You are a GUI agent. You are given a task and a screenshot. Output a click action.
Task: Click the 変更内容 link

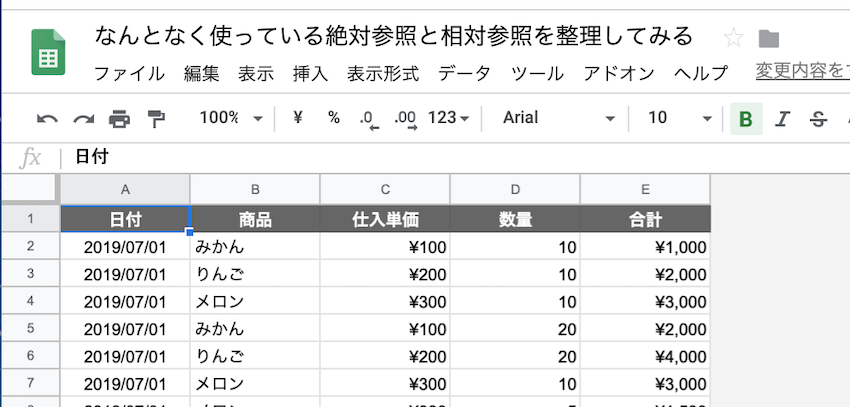tap(801, 72)
